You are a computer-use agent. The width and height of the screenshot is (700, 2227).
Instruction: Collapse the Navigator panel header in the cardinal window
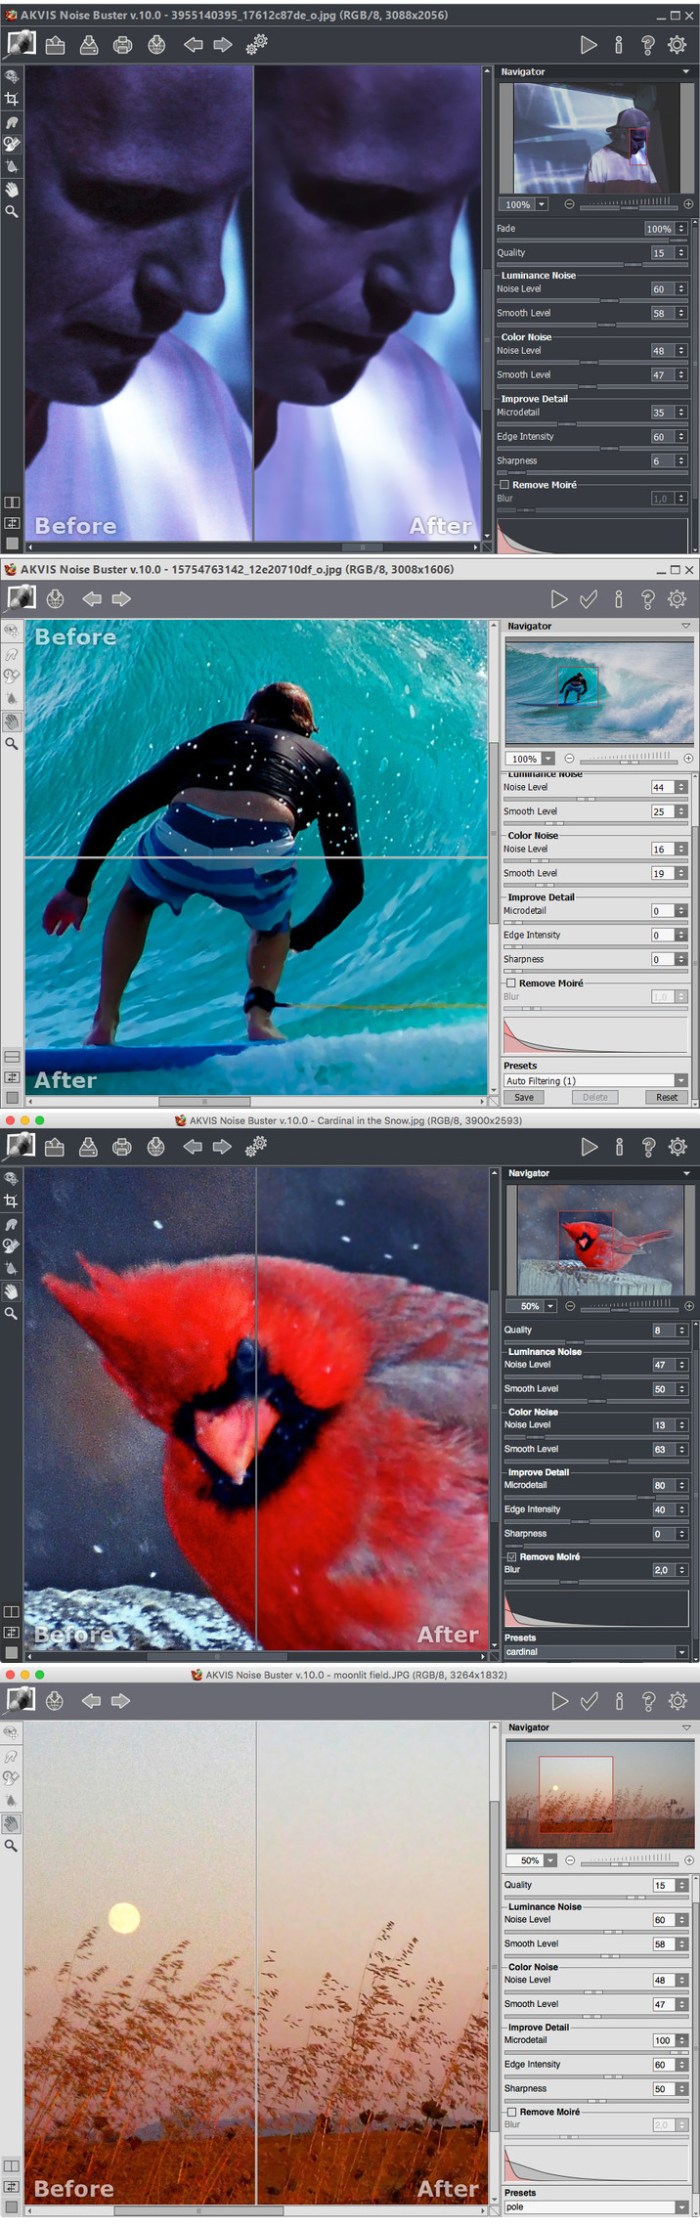[x=686, y=1173]
